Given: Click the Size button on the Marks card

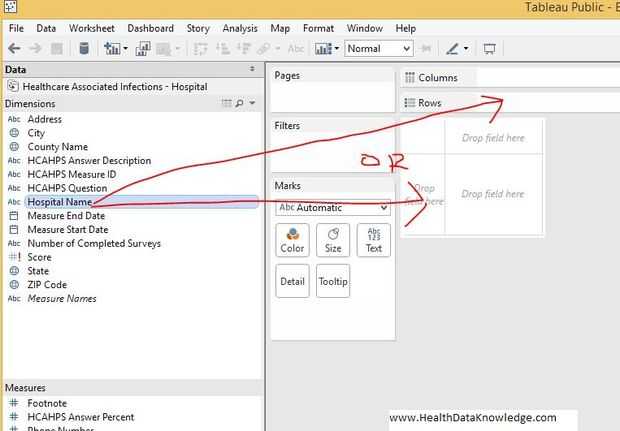Looking at the screenshot, I should (x=333, y=240).
